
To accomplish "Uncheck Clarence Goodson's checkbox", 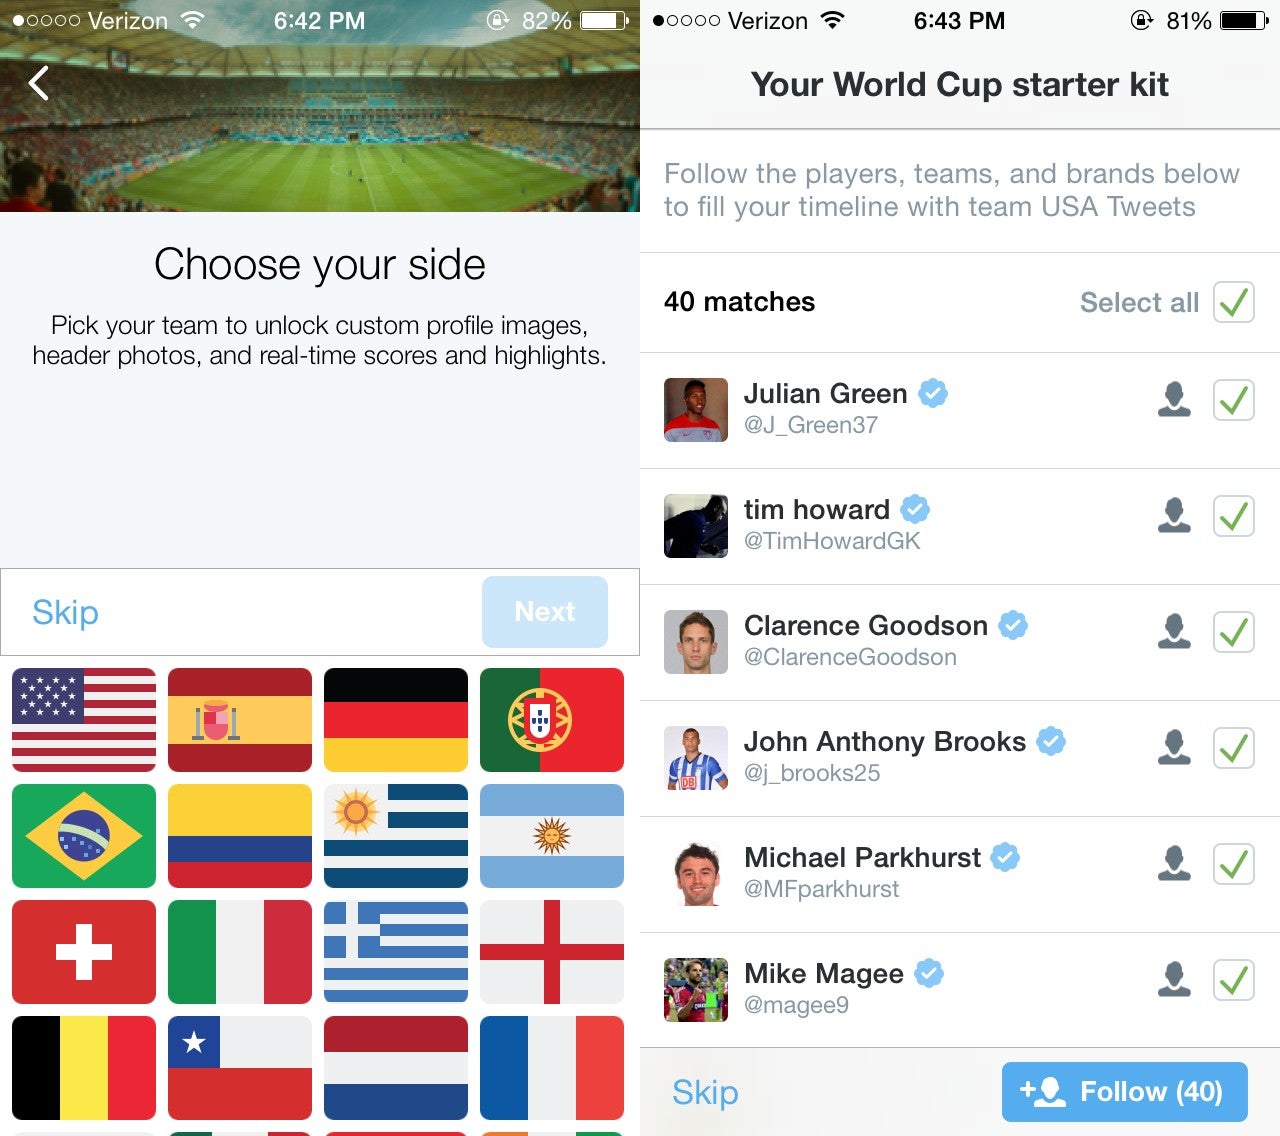I will 1234,632.
